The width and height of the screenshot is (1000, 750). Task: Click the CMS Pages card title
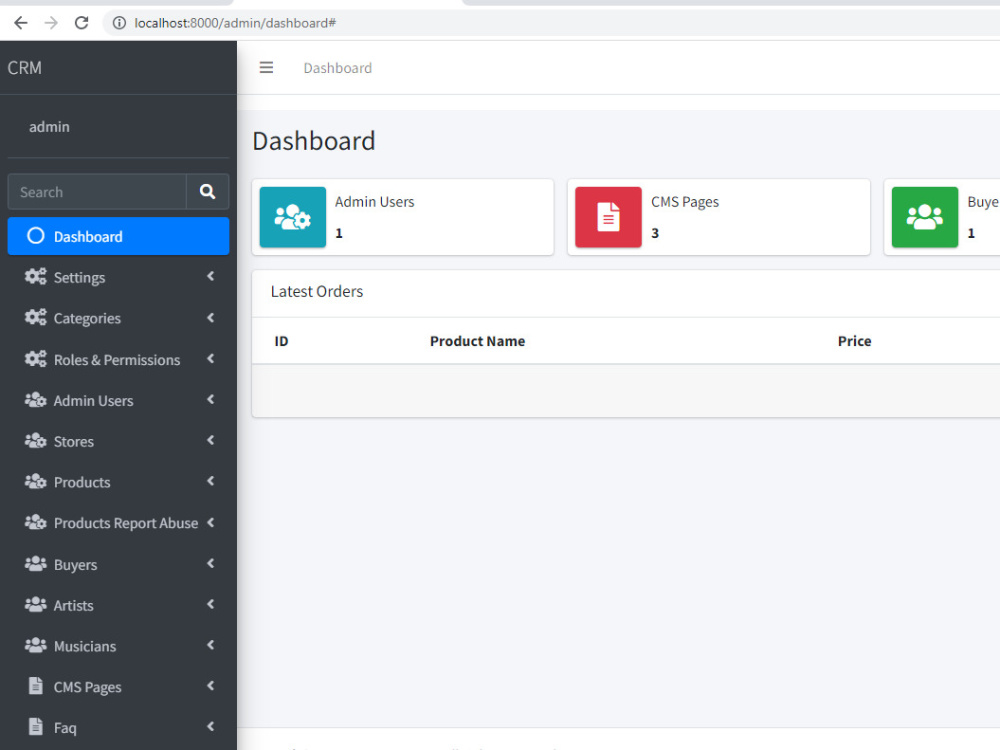click(x=685, y=202)
